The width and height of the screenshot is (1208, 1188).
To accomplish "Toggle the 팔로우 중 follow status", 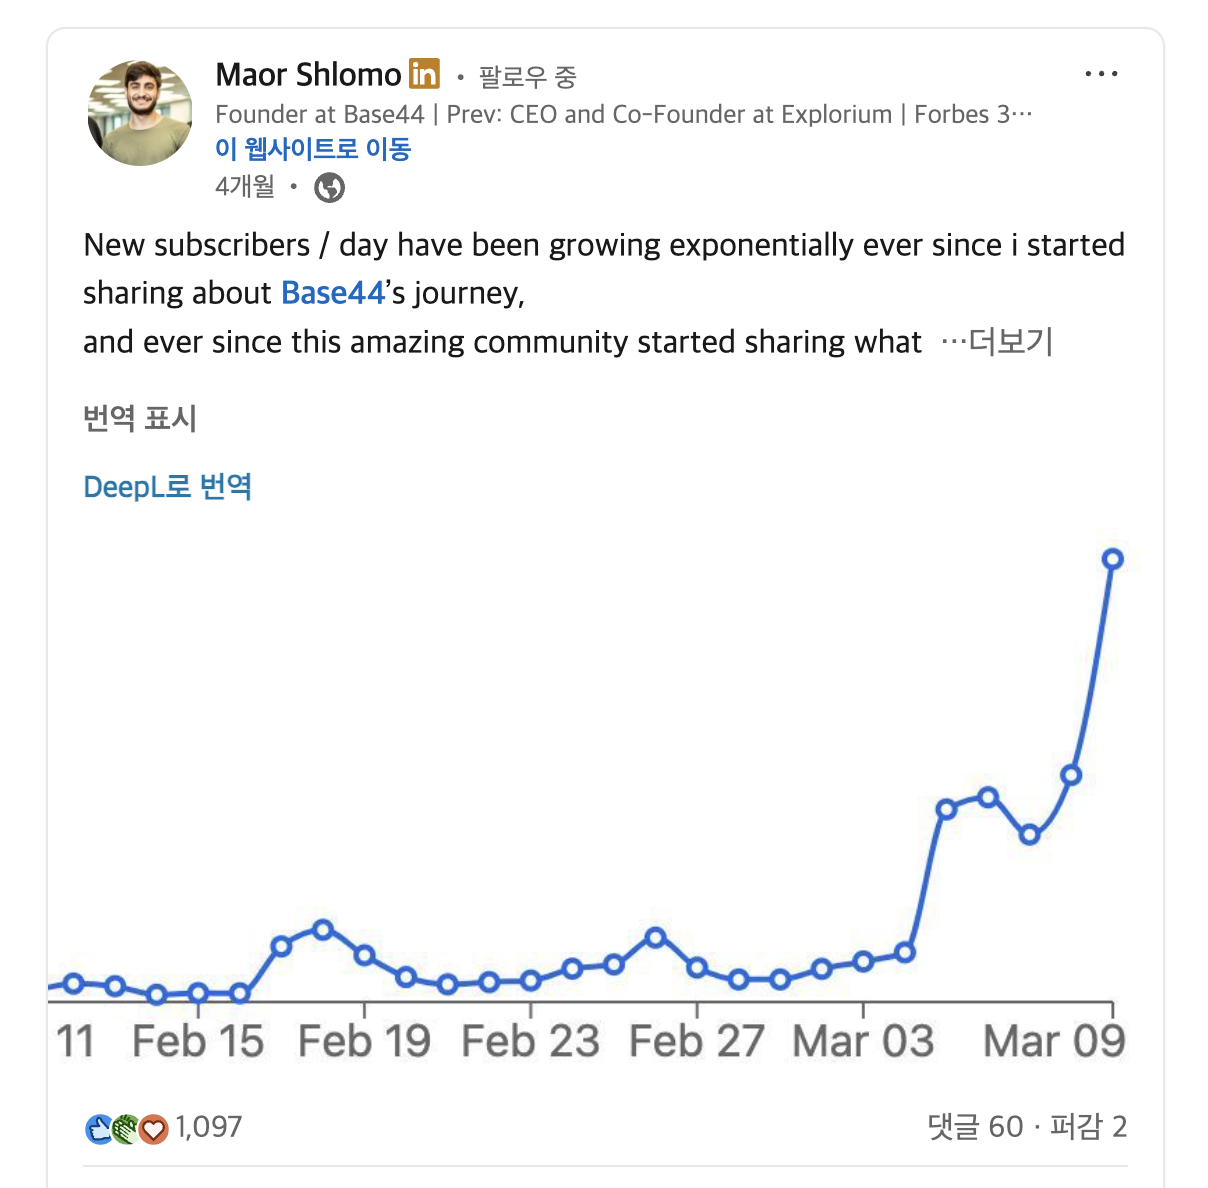I will pyautogui.click(x=528, y=75).
